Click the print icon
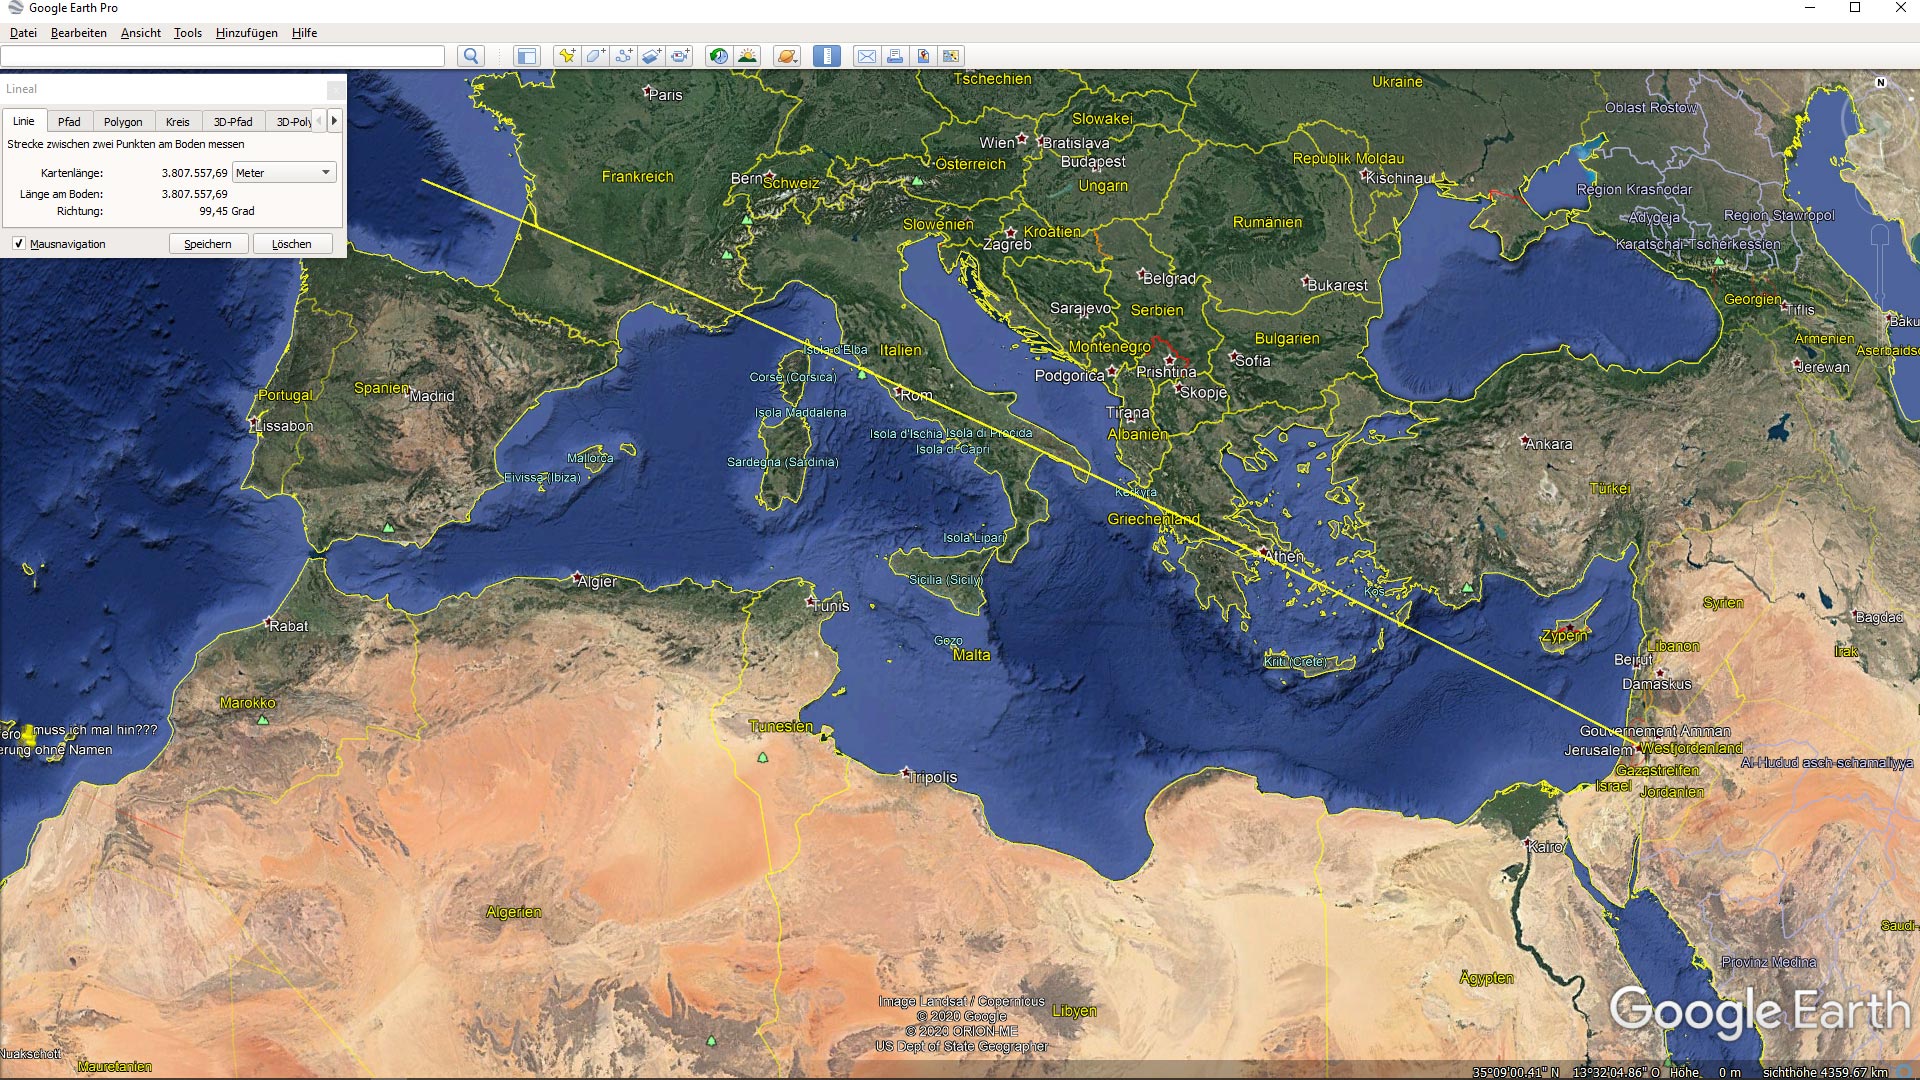This screenshot has height=1080, width=1920. click(x=895, y=56)
